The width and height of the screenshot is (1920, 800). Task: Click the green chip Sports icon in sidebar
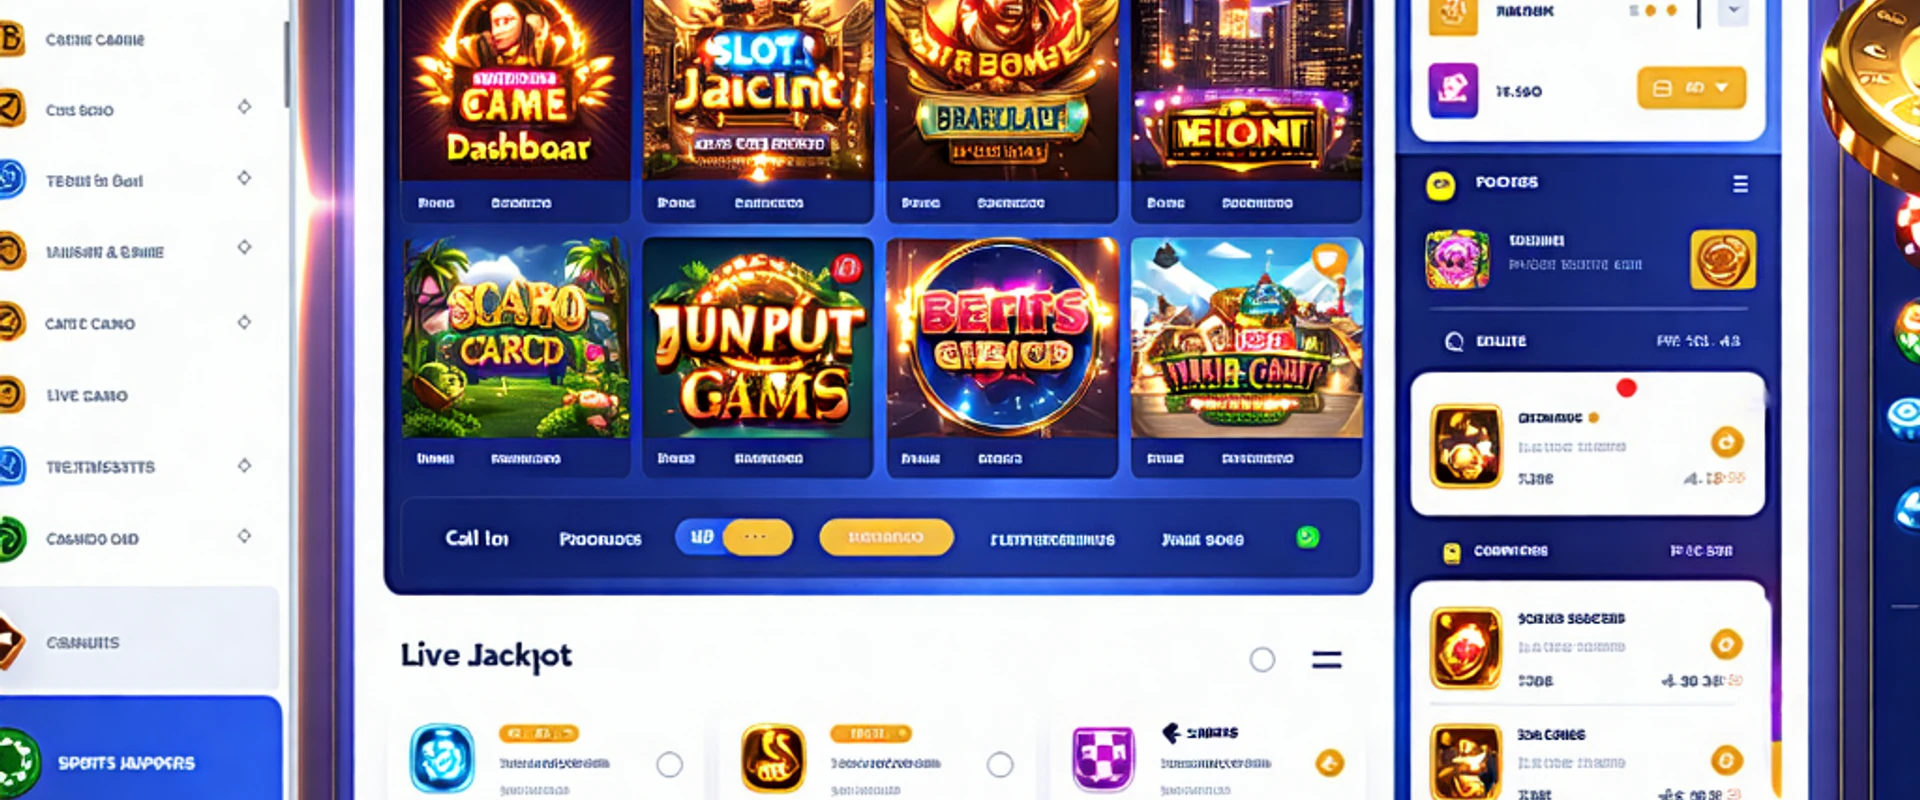click(16, 764)
